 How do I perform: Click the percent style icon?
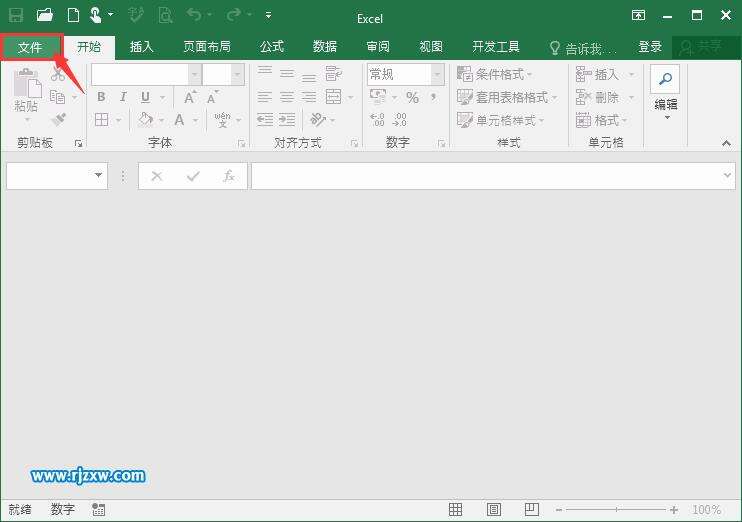tap(412, 98)
